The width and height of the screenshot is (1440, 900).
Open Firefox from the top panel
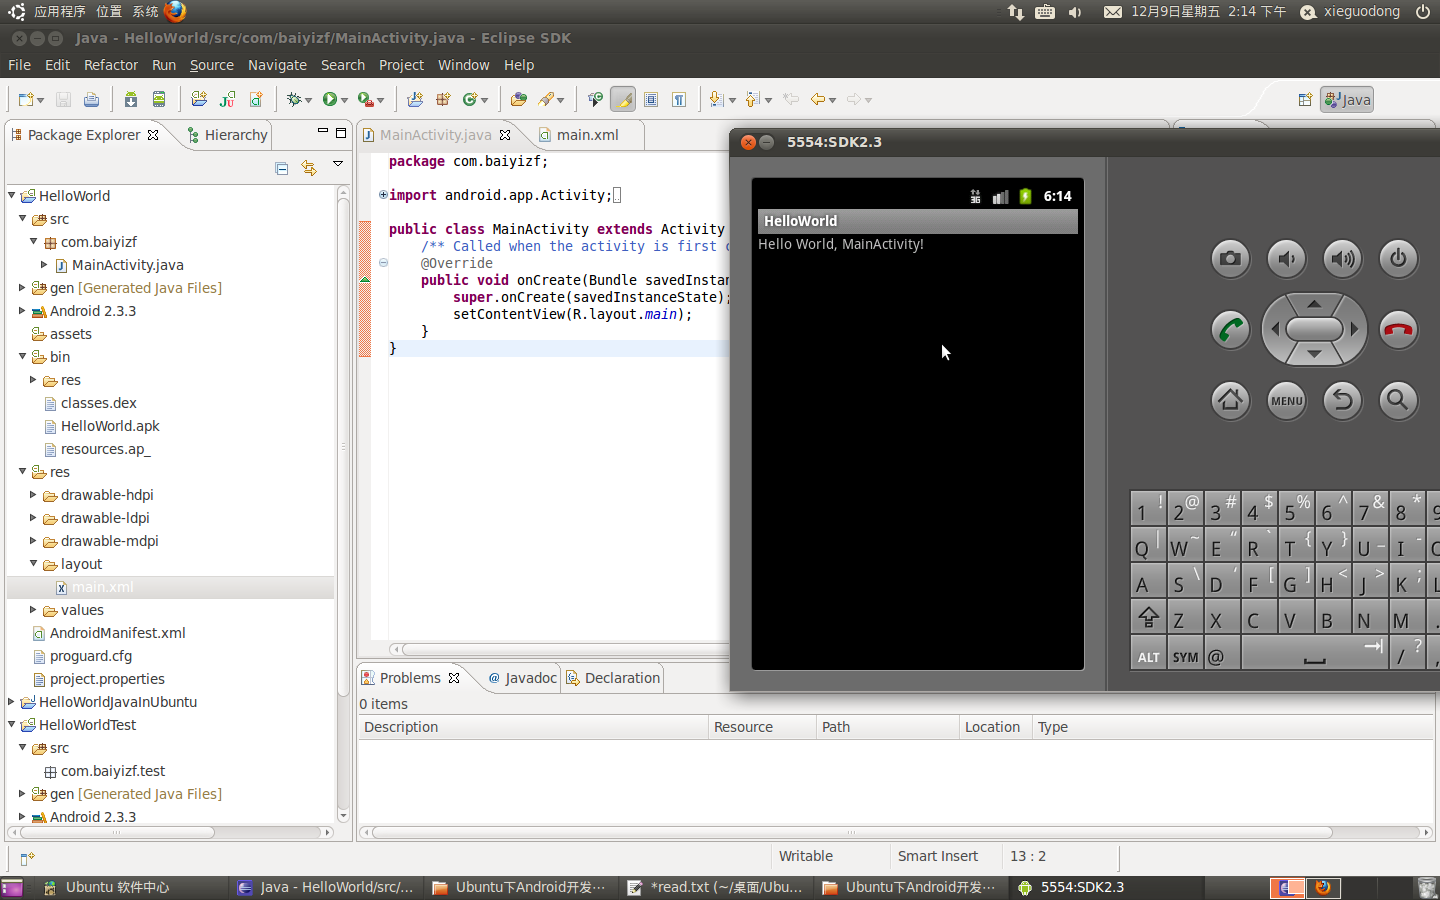[175, 11]
